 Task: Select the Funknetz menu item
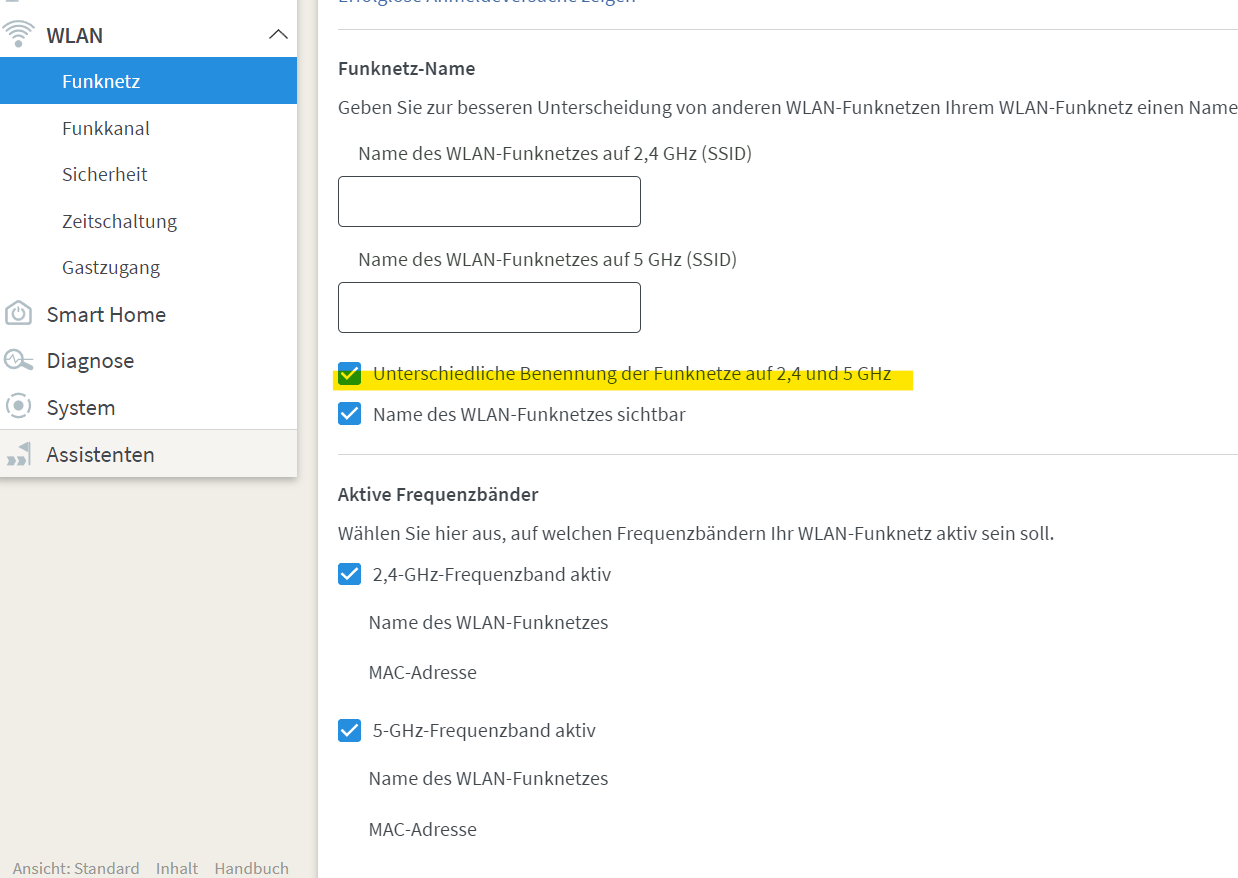tap(101, 81)
